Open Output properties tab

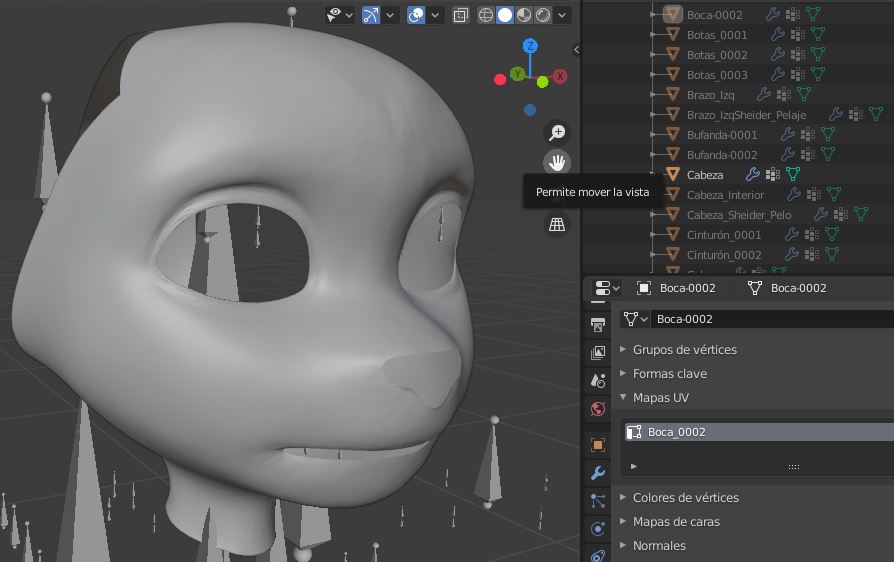pyautogui.click(x=598, y=325)
